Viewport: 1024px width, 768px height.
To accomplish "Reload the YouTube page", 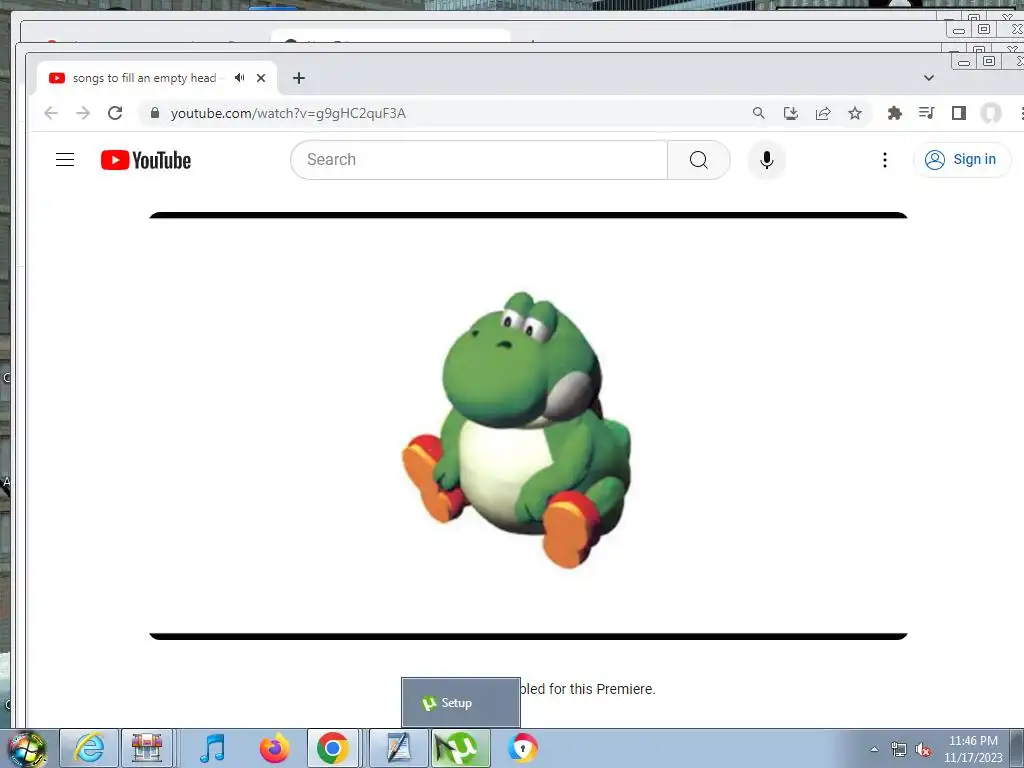I will [x=115, y=113].
